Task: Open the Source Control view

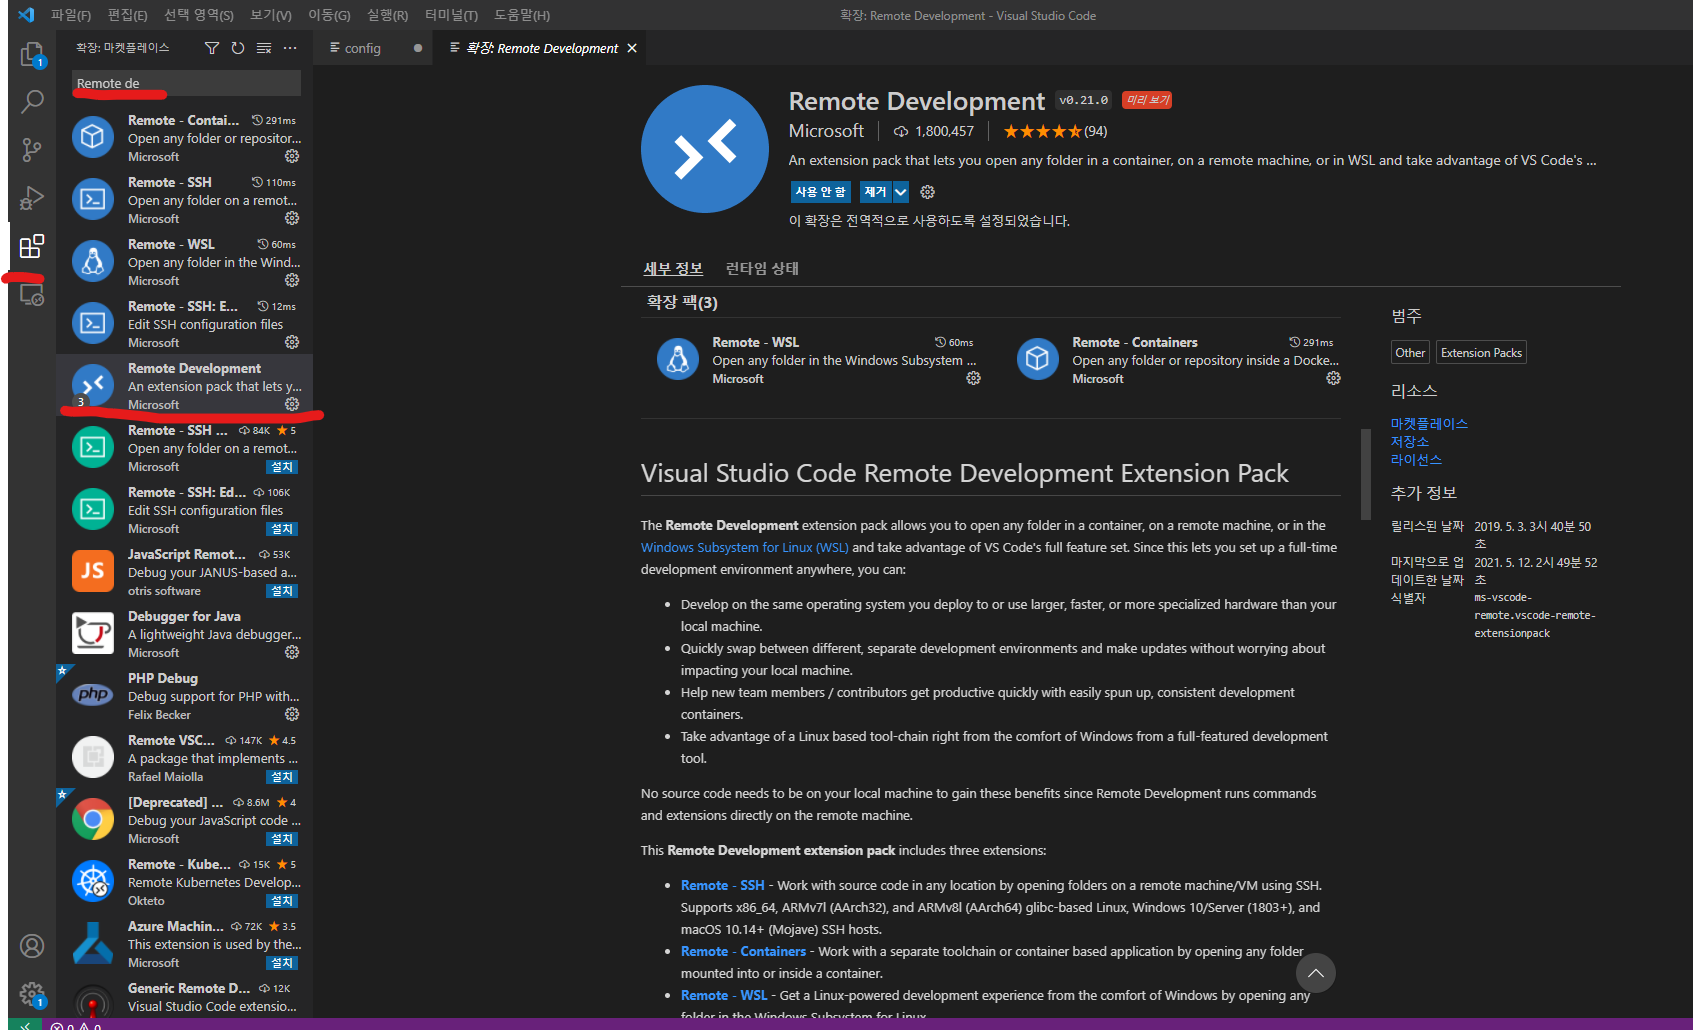Action: pyautogui.click(x=32, y=150)
